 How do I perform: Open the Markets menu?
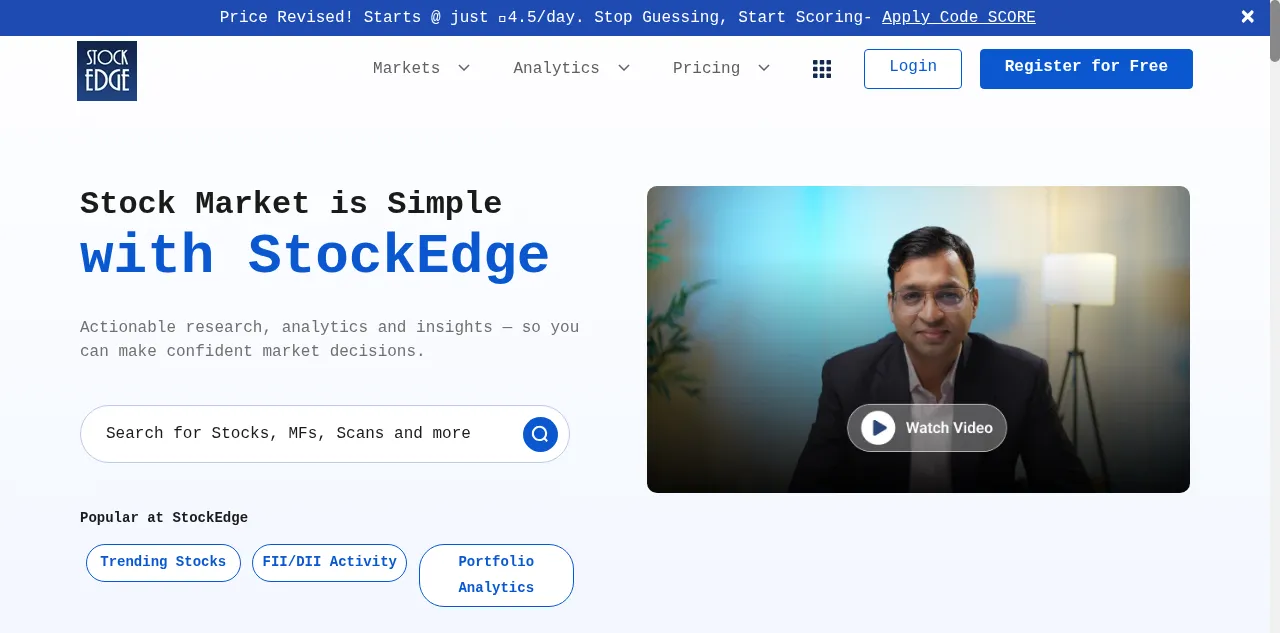coord(406,68)
